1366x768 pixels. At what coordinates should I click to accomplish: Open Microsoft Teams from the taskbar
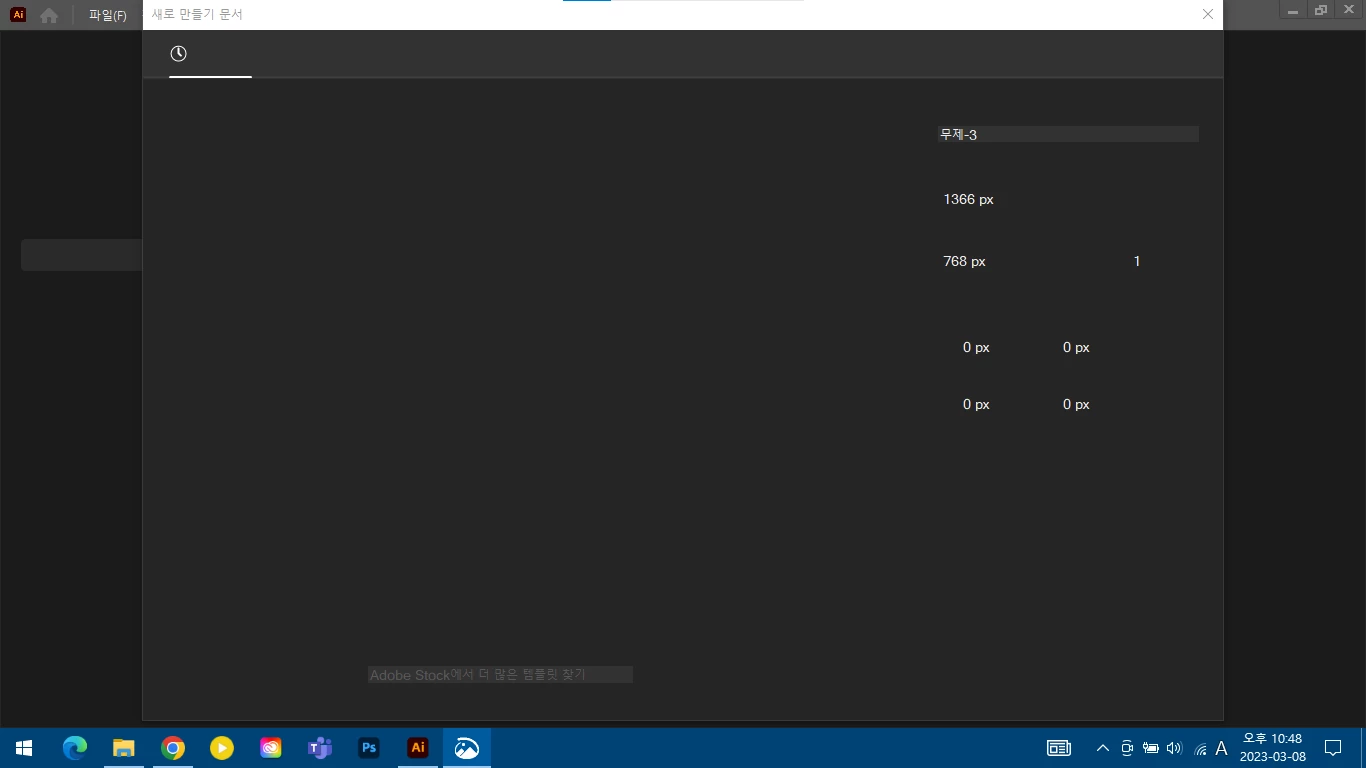tap(320, 748)
